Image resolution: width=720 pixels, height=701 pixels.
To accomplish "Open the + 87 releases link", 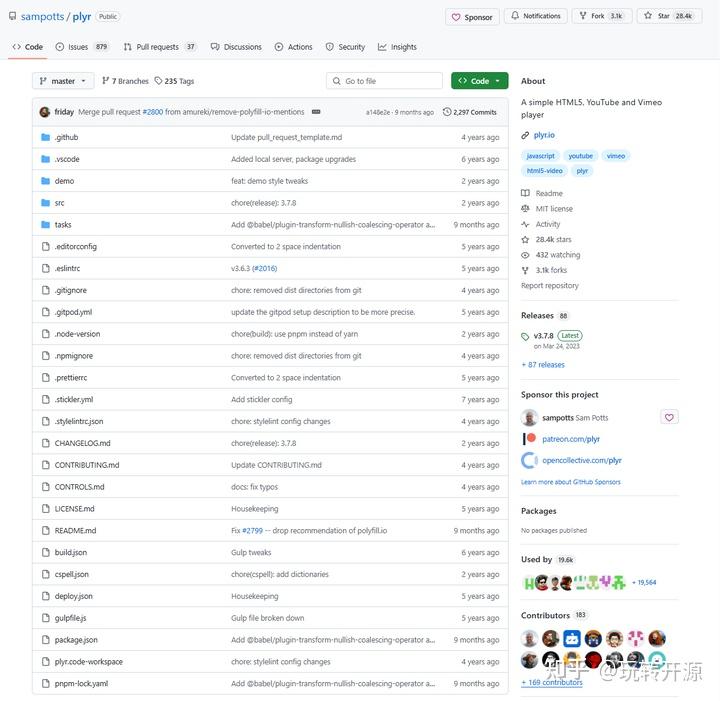I will tap(543, 365).
